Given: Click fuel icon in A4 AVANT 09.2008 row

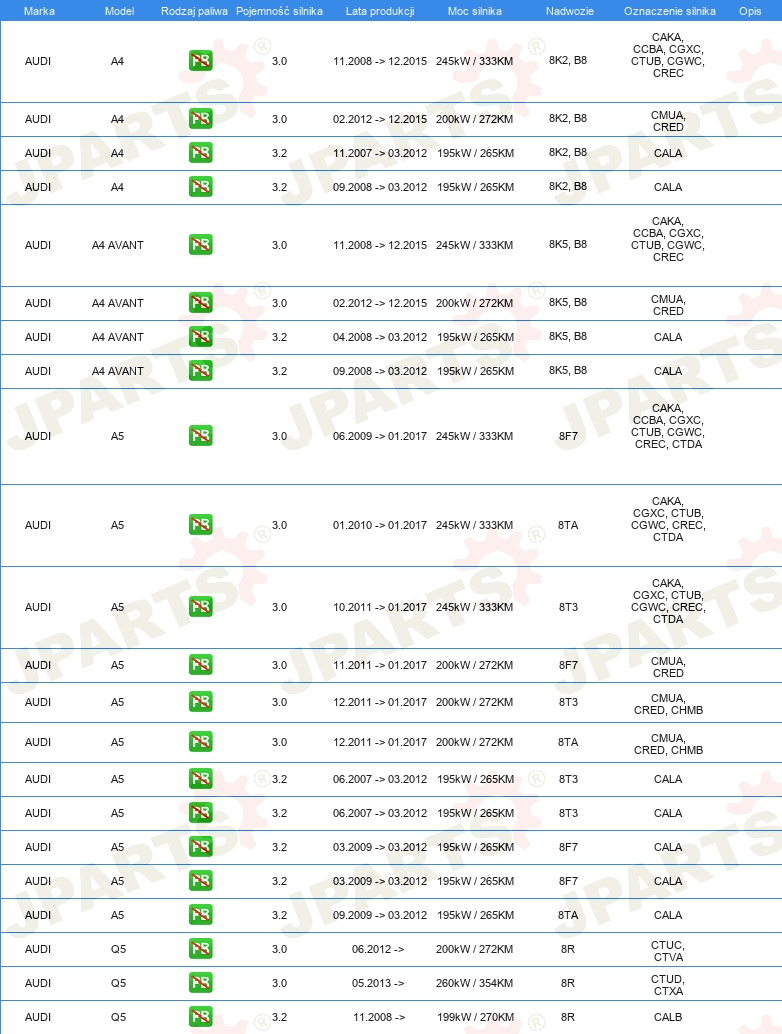Looking at the screenshot, I should coord(200,371).
